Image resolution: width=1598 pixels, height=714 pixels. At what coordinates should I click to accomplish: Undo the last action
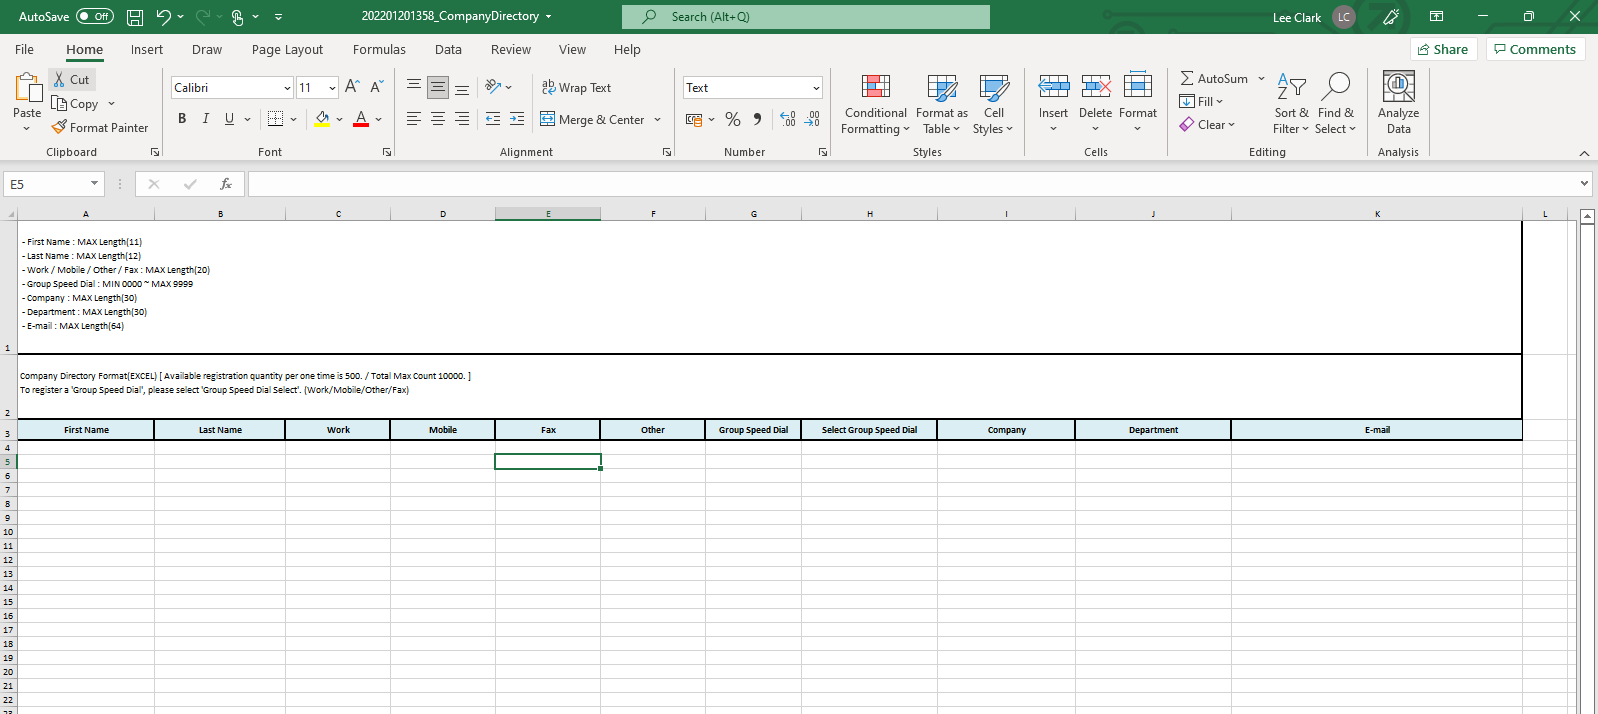[x=163, y=17]
